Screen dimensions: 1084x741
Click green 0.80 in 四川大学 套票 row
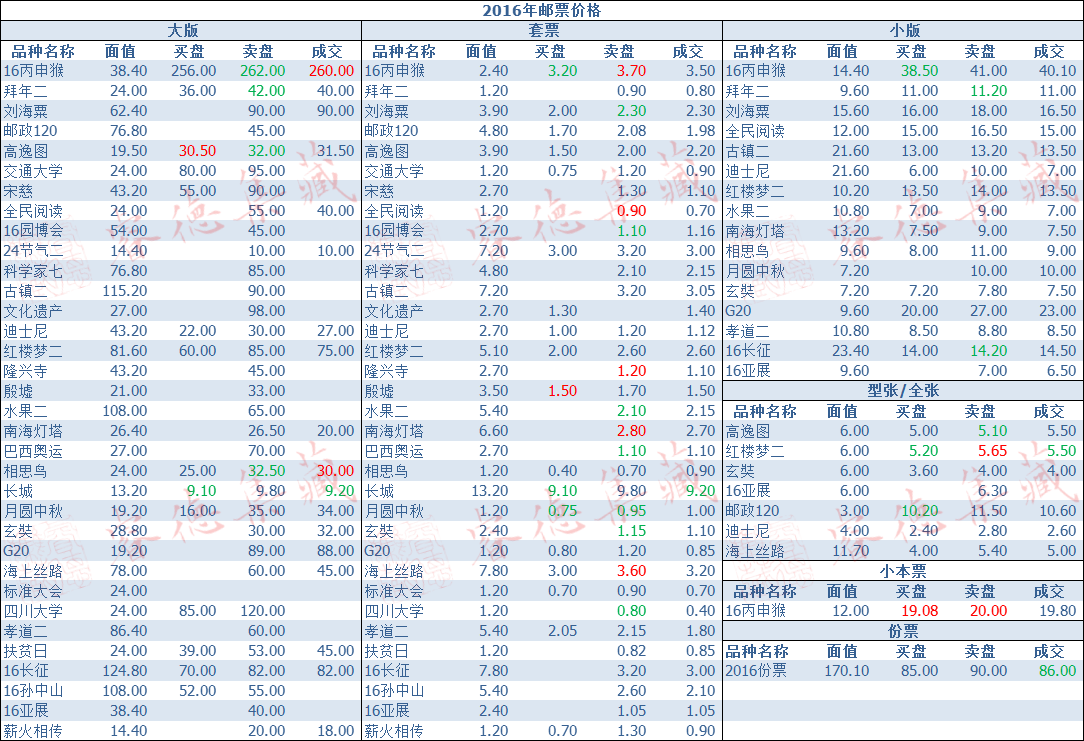pyautogui.click(x=632, y=611)
